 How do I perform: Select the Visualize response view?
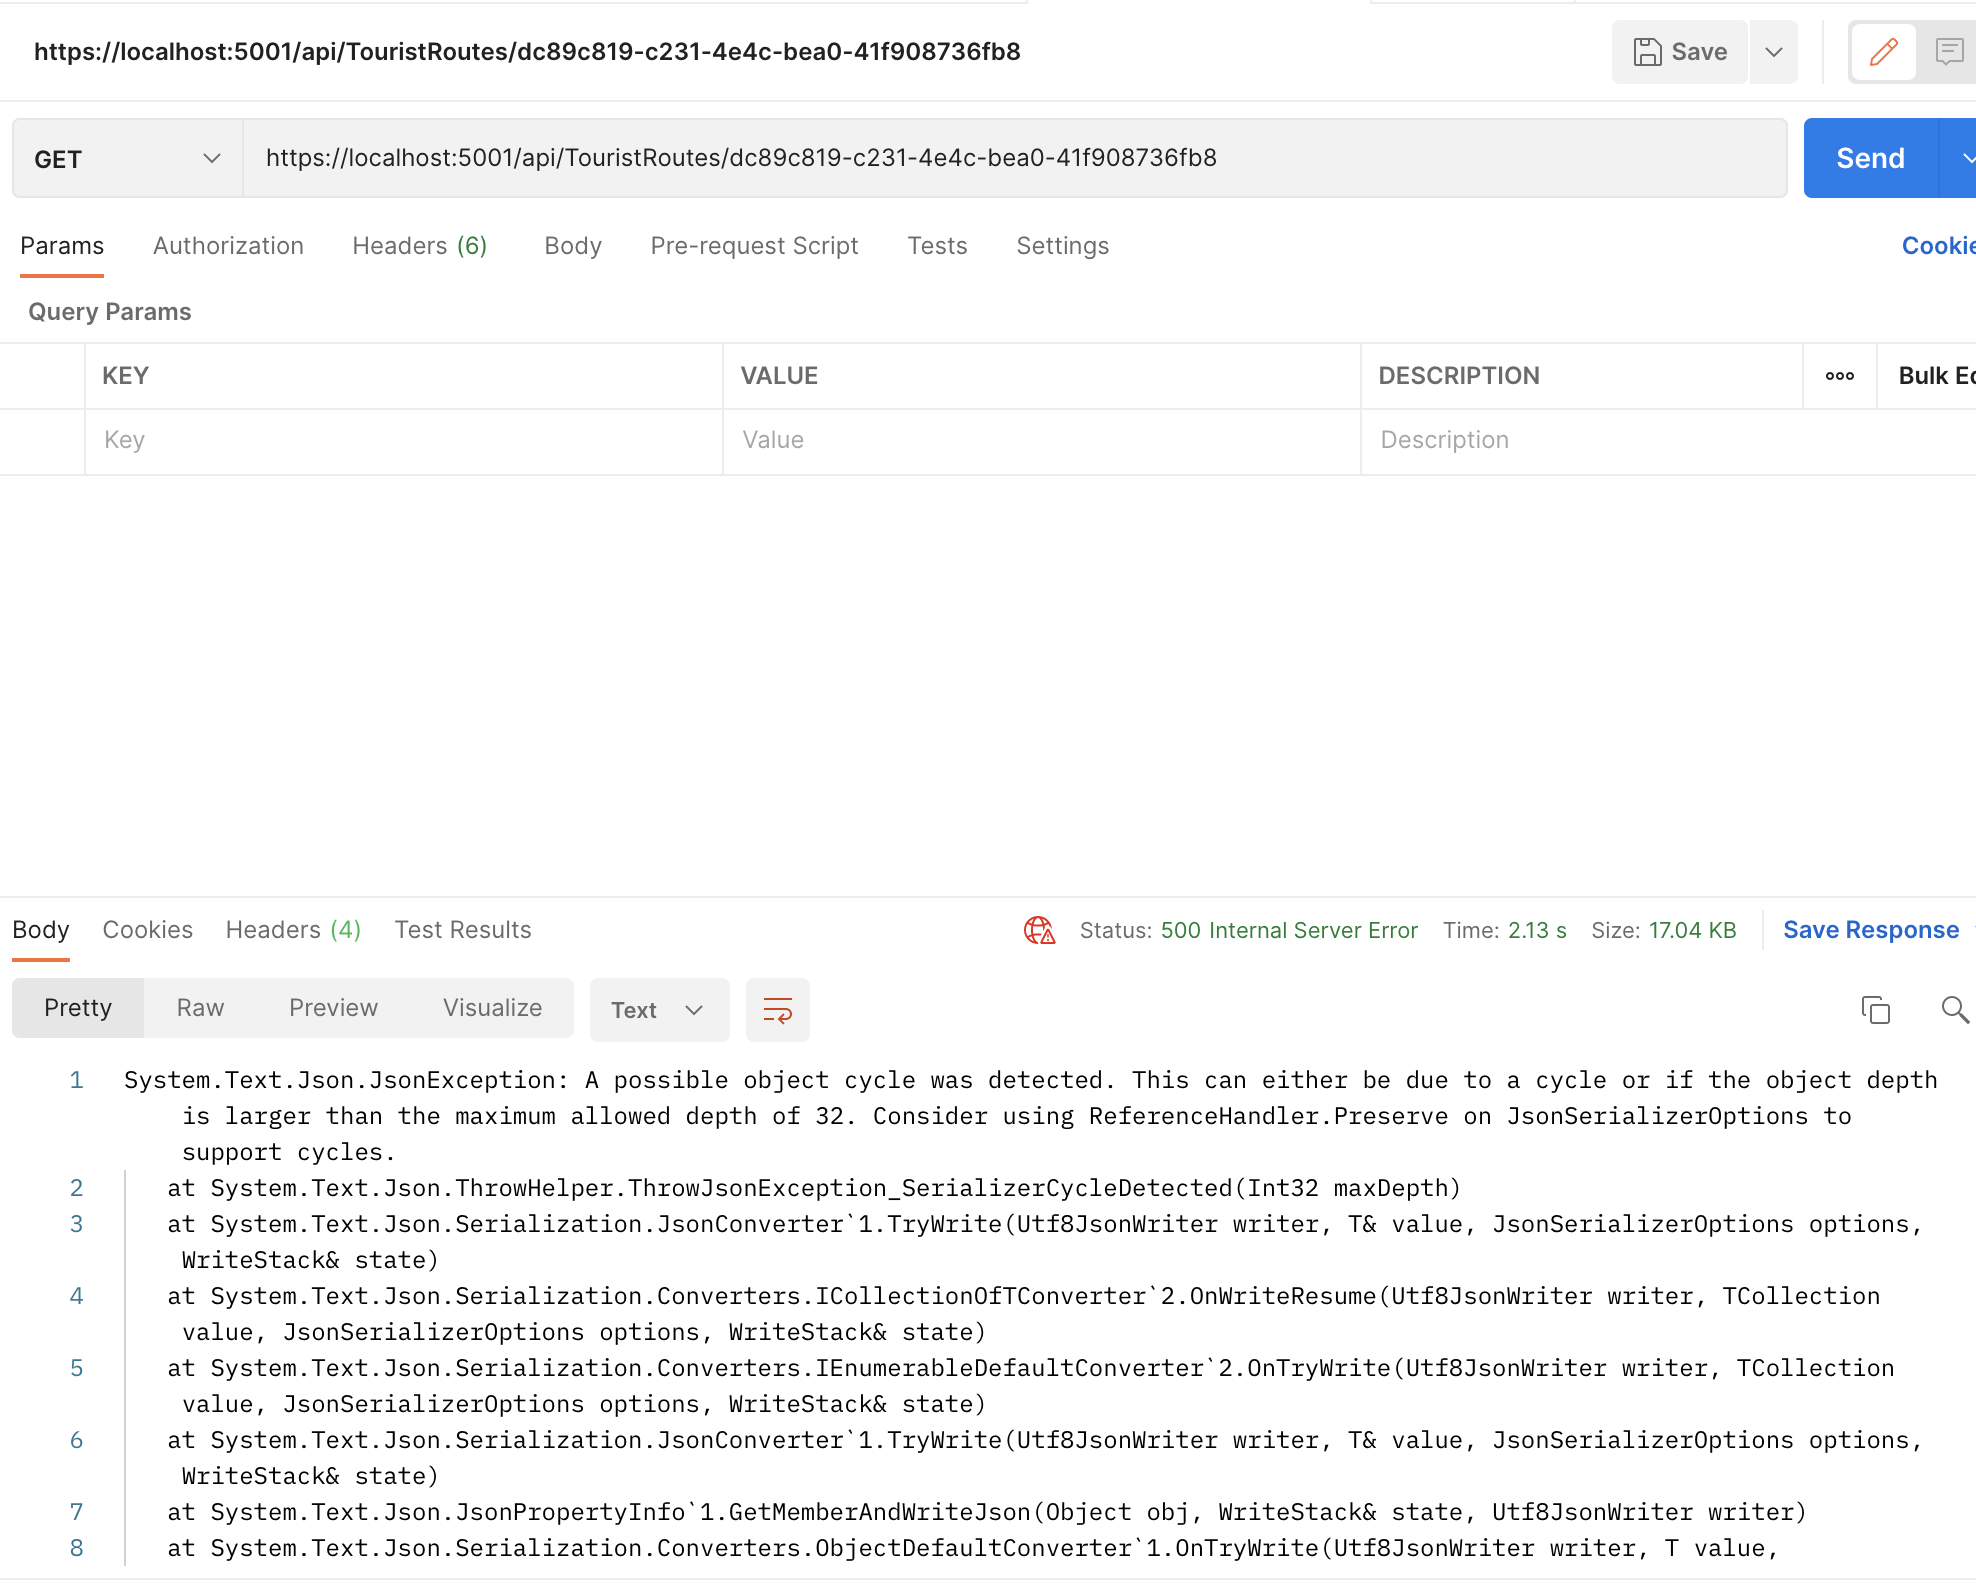(x=492, y=1008)
